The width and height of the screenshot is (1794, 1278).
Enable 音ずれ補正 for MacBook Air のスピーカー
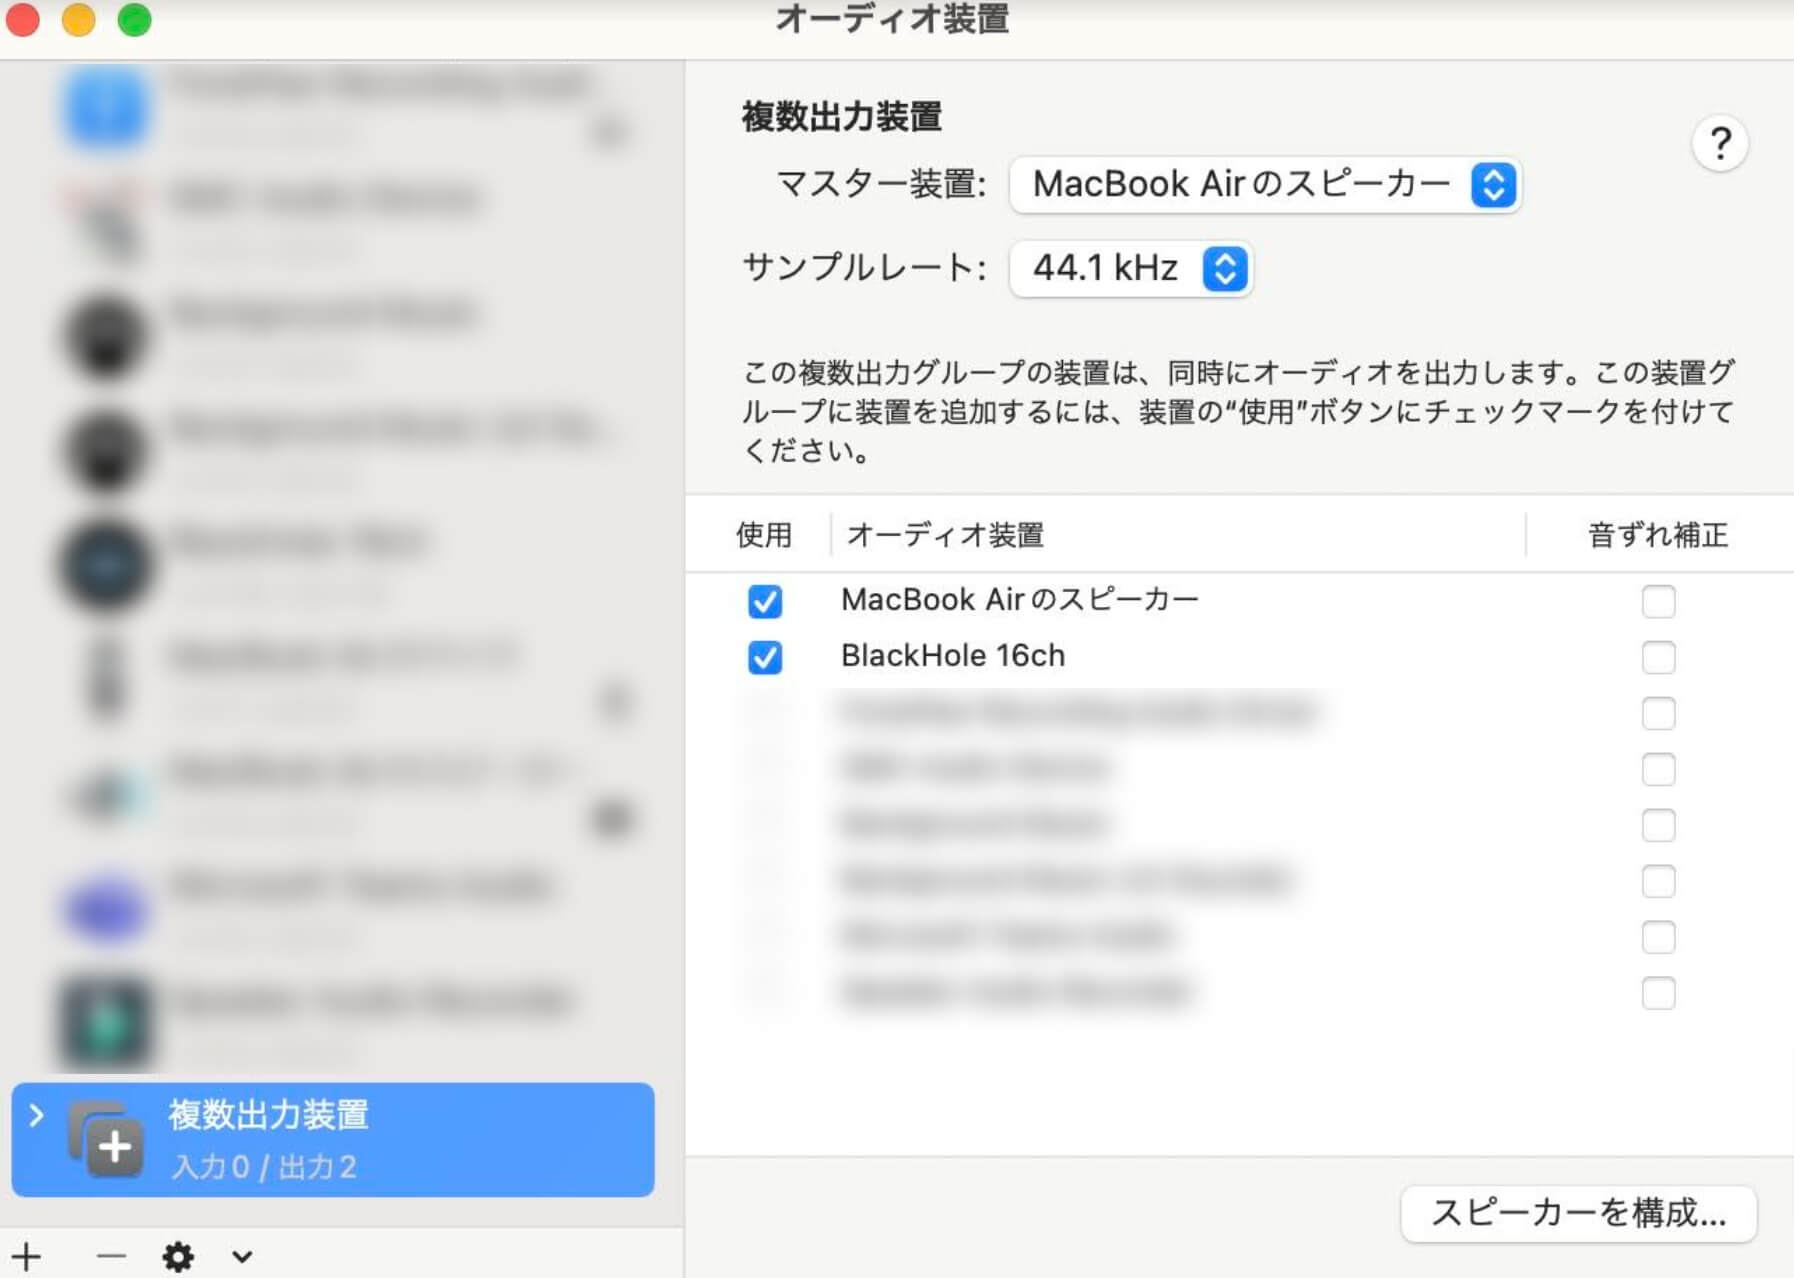(x=1658, y=601)
